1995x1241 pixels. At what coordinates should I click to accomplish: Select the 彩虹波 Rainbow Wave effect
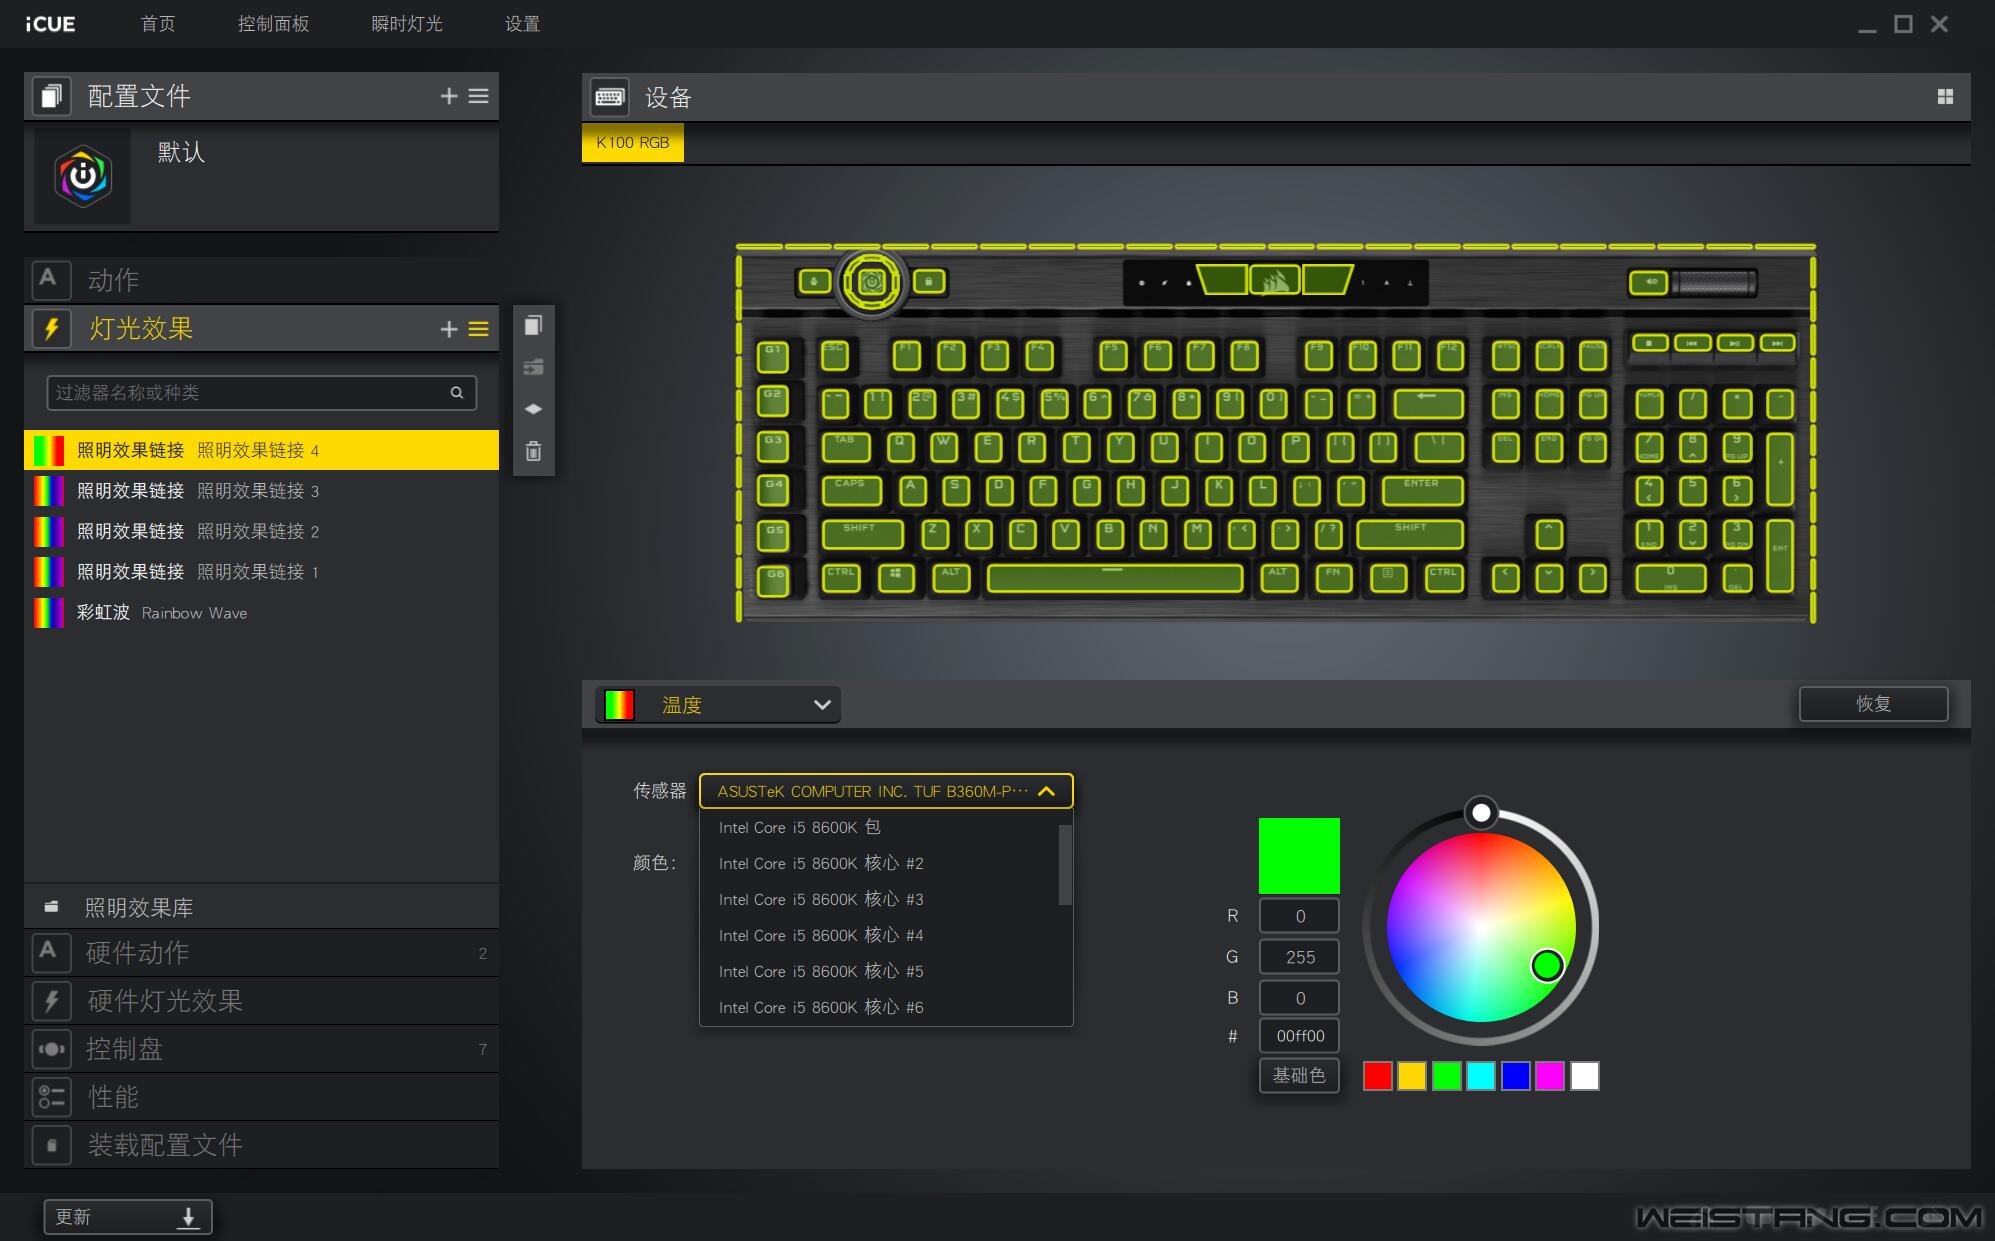tap(262, 612)
